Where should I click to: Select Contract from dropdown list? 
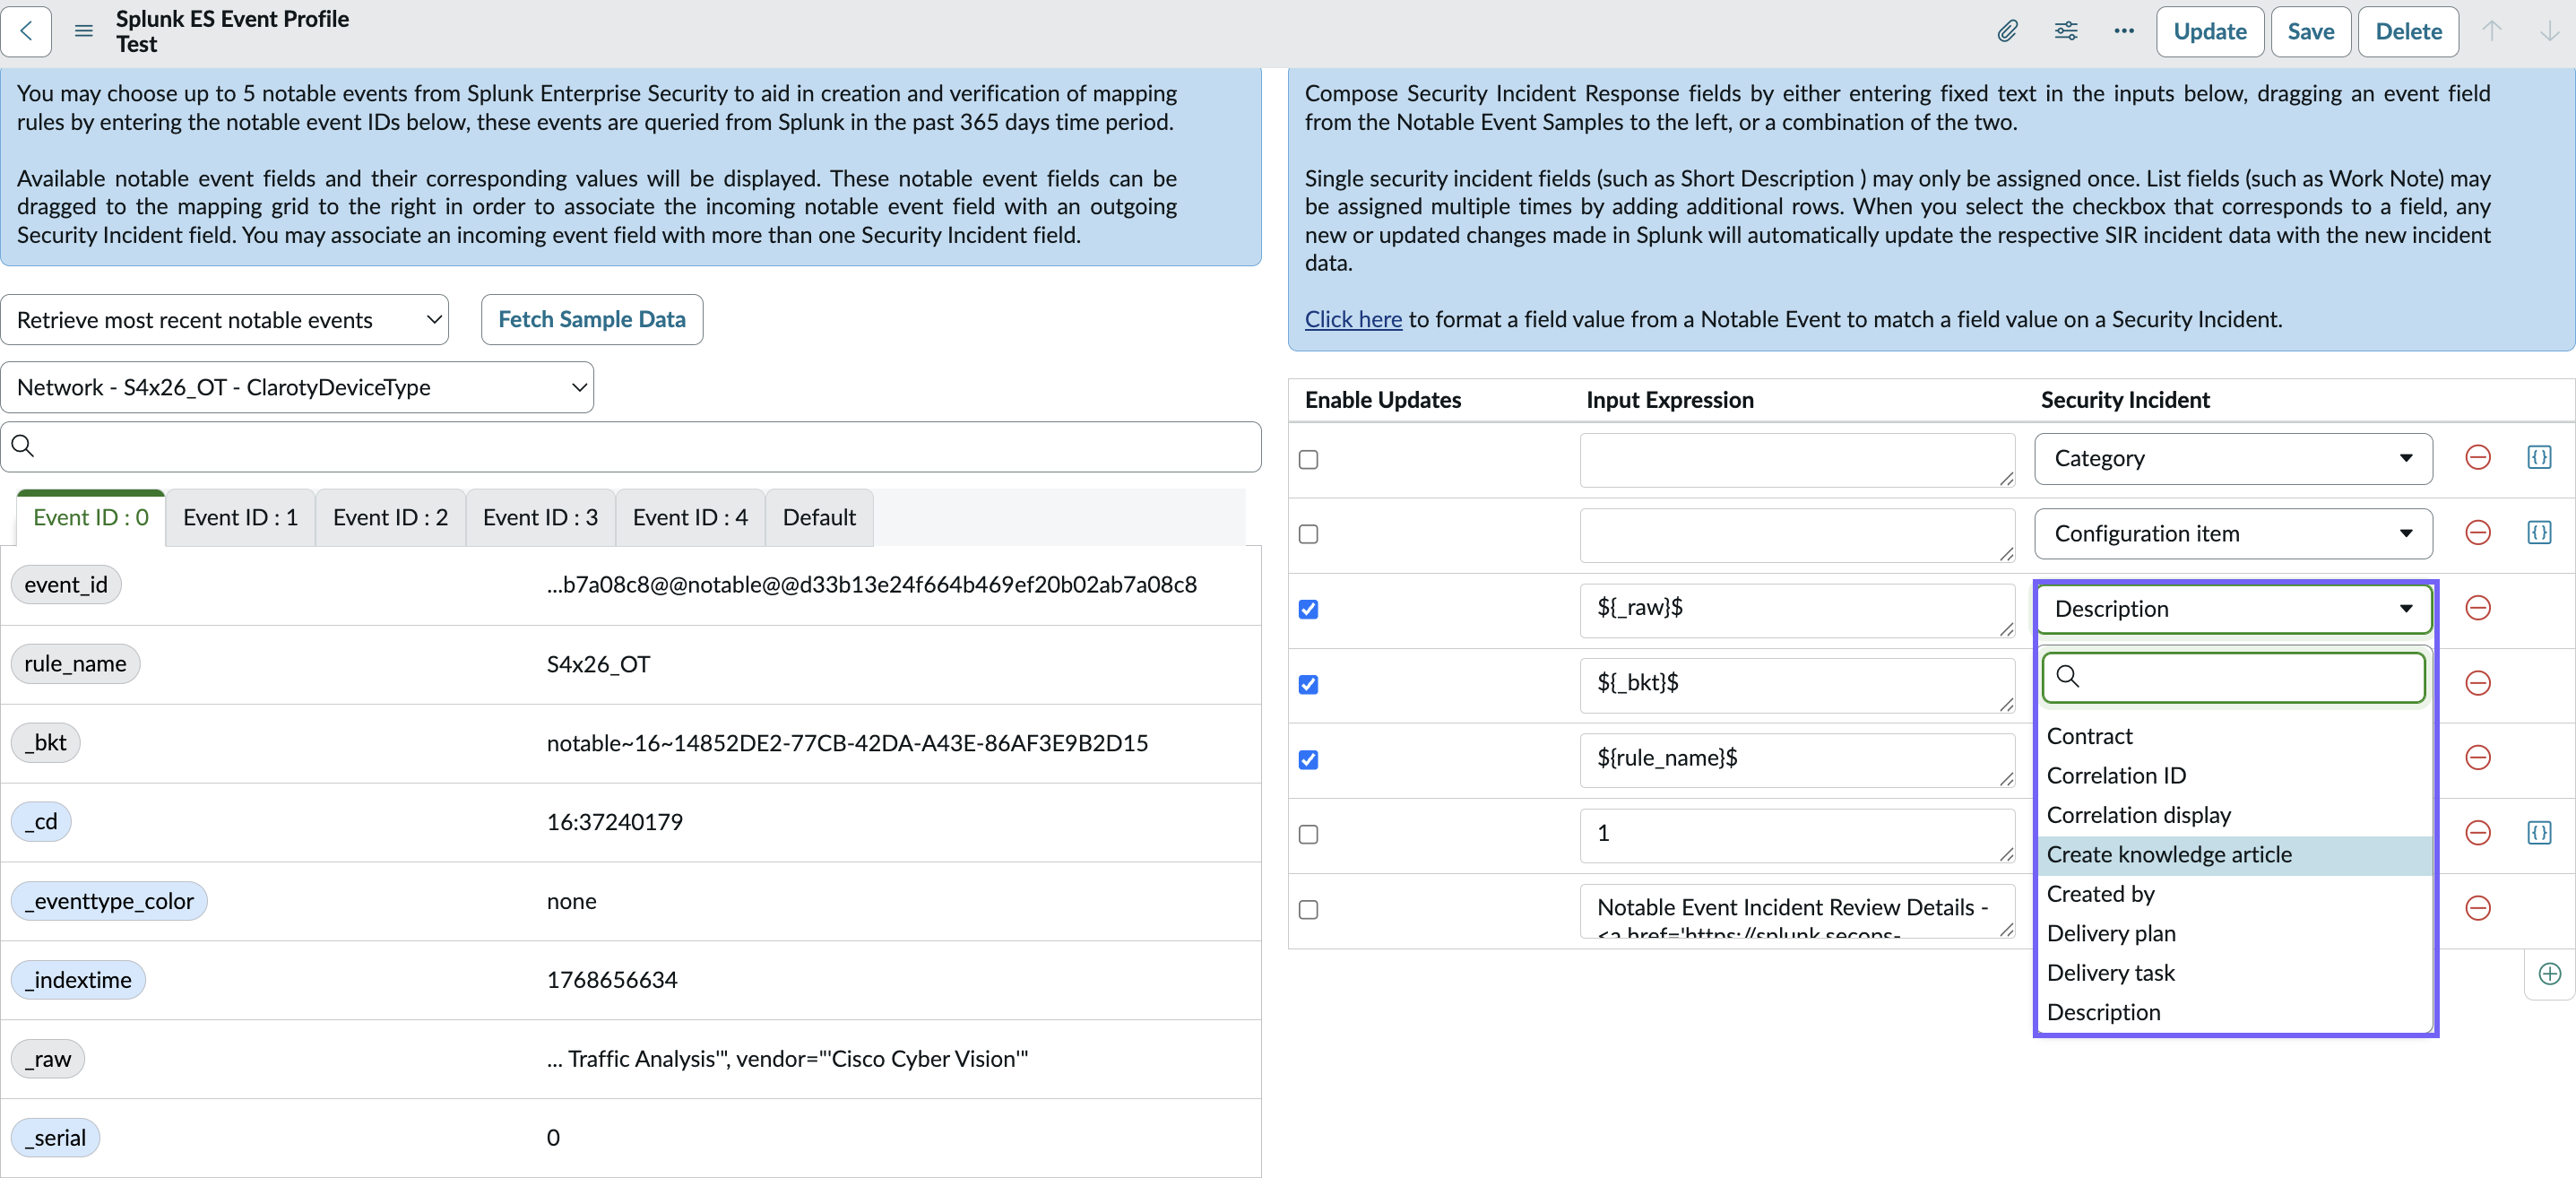2234,736
